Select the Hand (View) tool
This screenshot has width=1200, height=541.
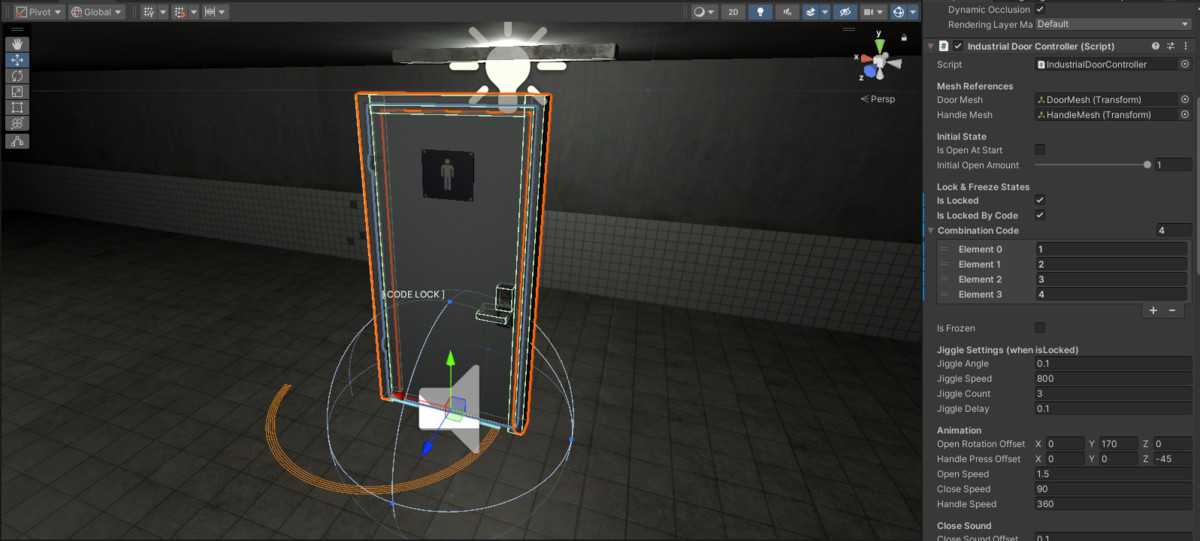18,45
